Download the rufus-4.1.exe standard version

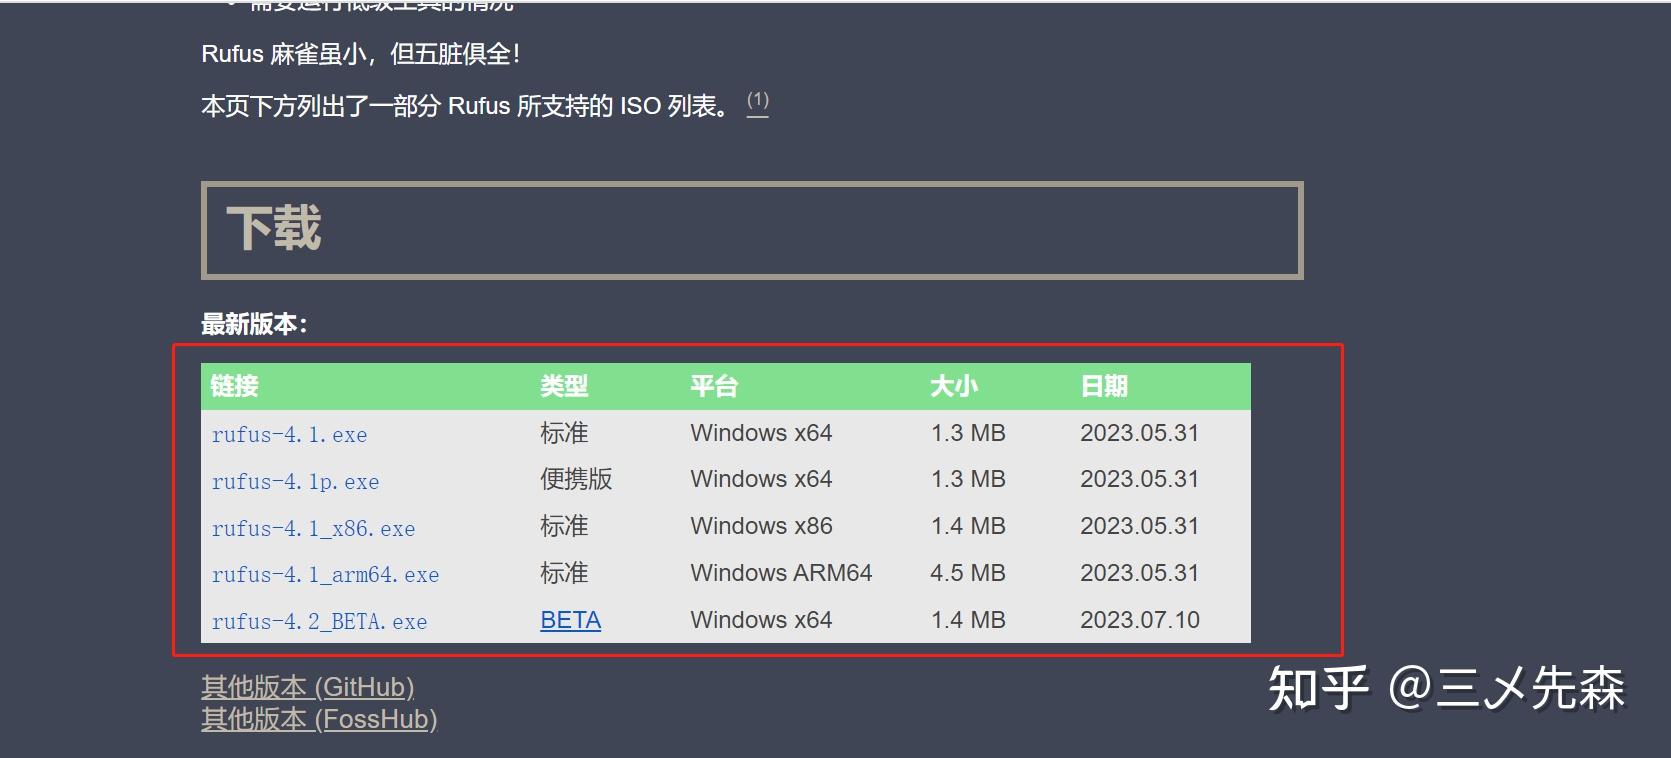289,434
